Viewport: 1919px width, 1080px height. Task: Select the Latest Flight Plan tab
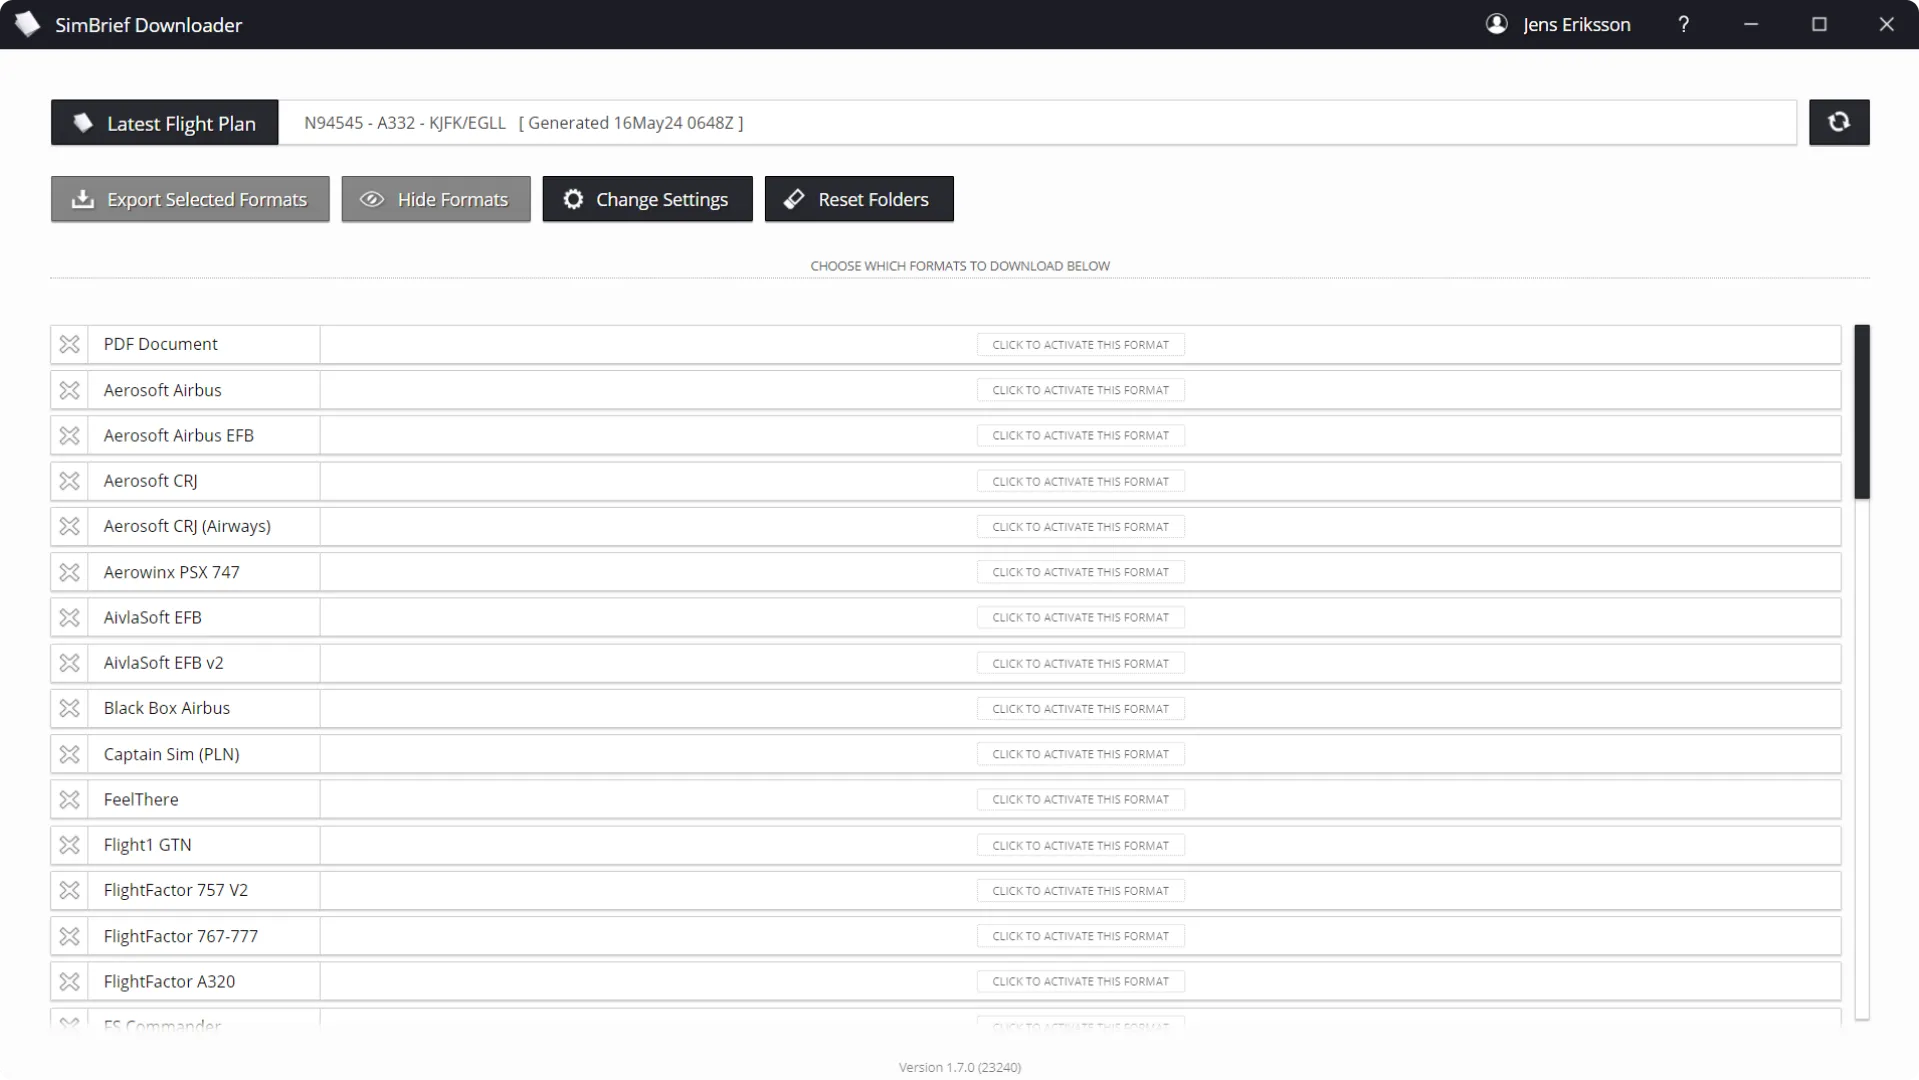tap(164, 122)
